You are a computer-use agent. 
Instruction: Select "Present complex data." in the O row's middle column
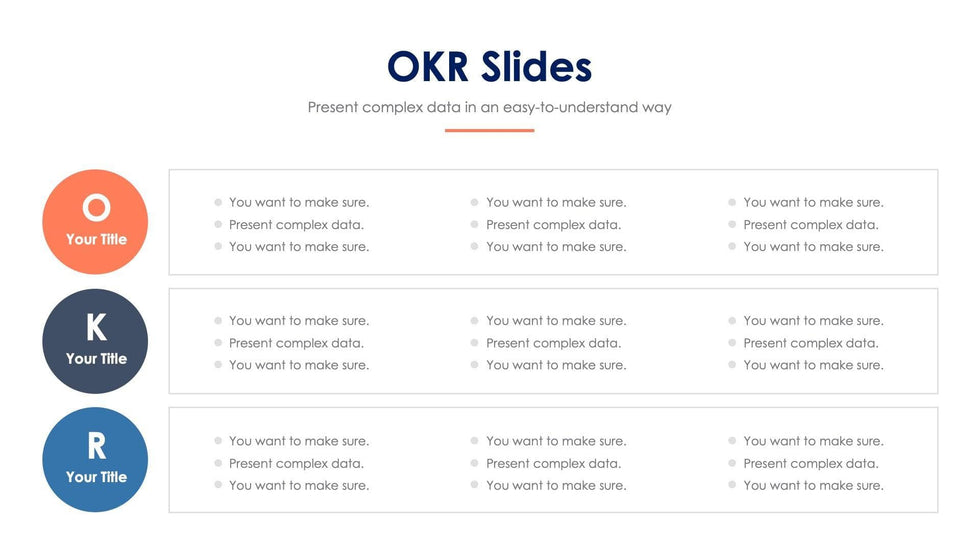pos(553,225)
